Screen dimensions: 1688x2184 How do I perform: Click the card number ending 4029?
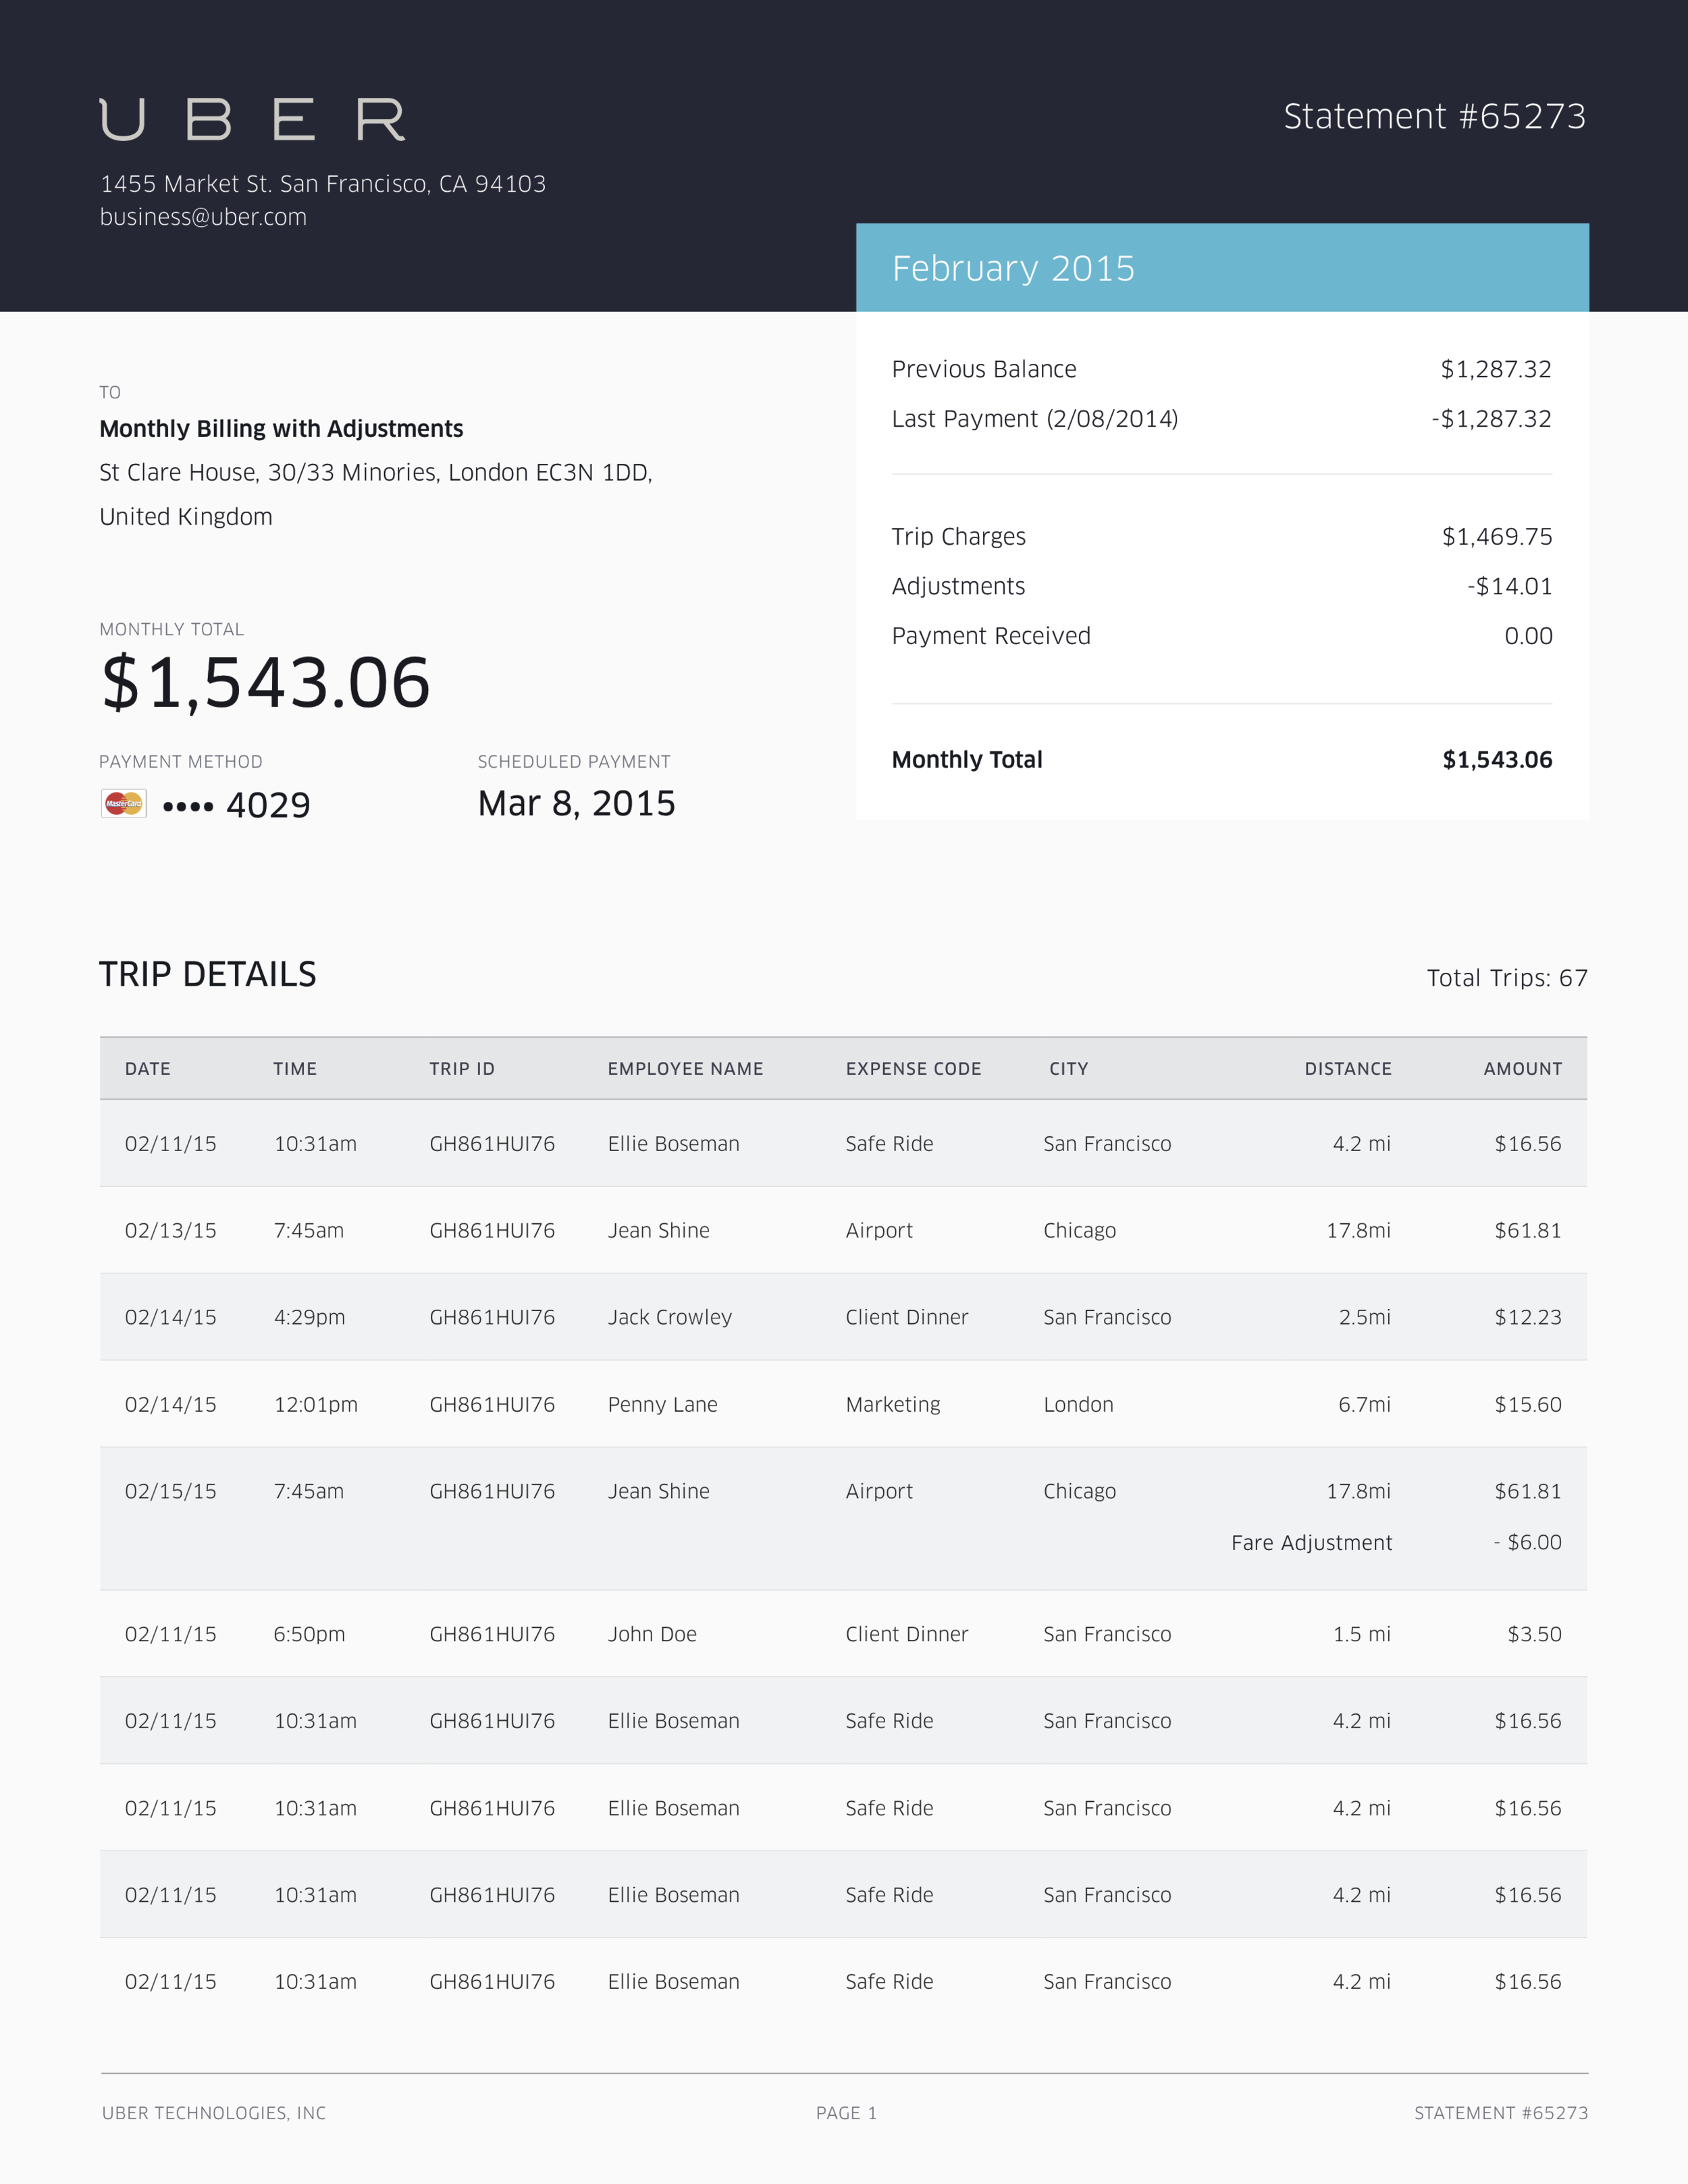click(237, 805)
